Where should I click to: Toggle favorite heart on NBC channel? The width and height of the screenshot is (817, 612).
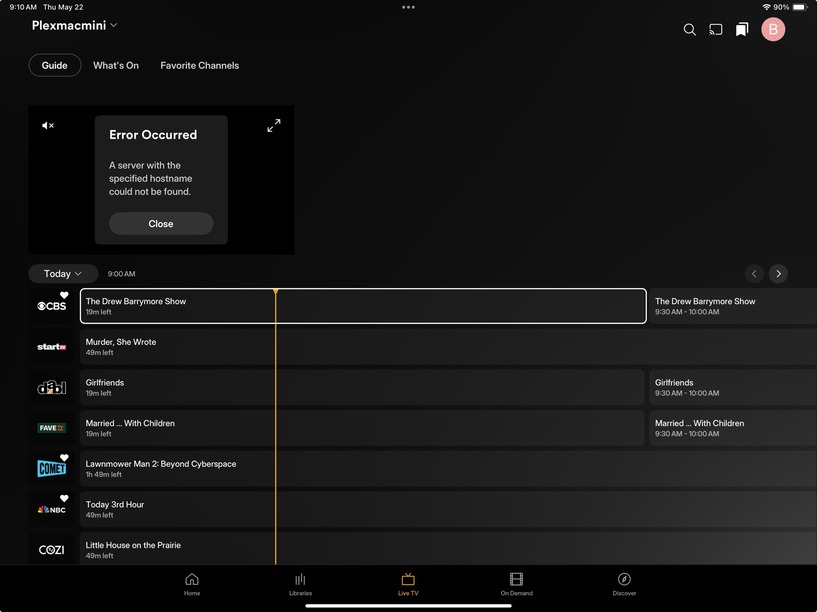[x=64, y=498]
